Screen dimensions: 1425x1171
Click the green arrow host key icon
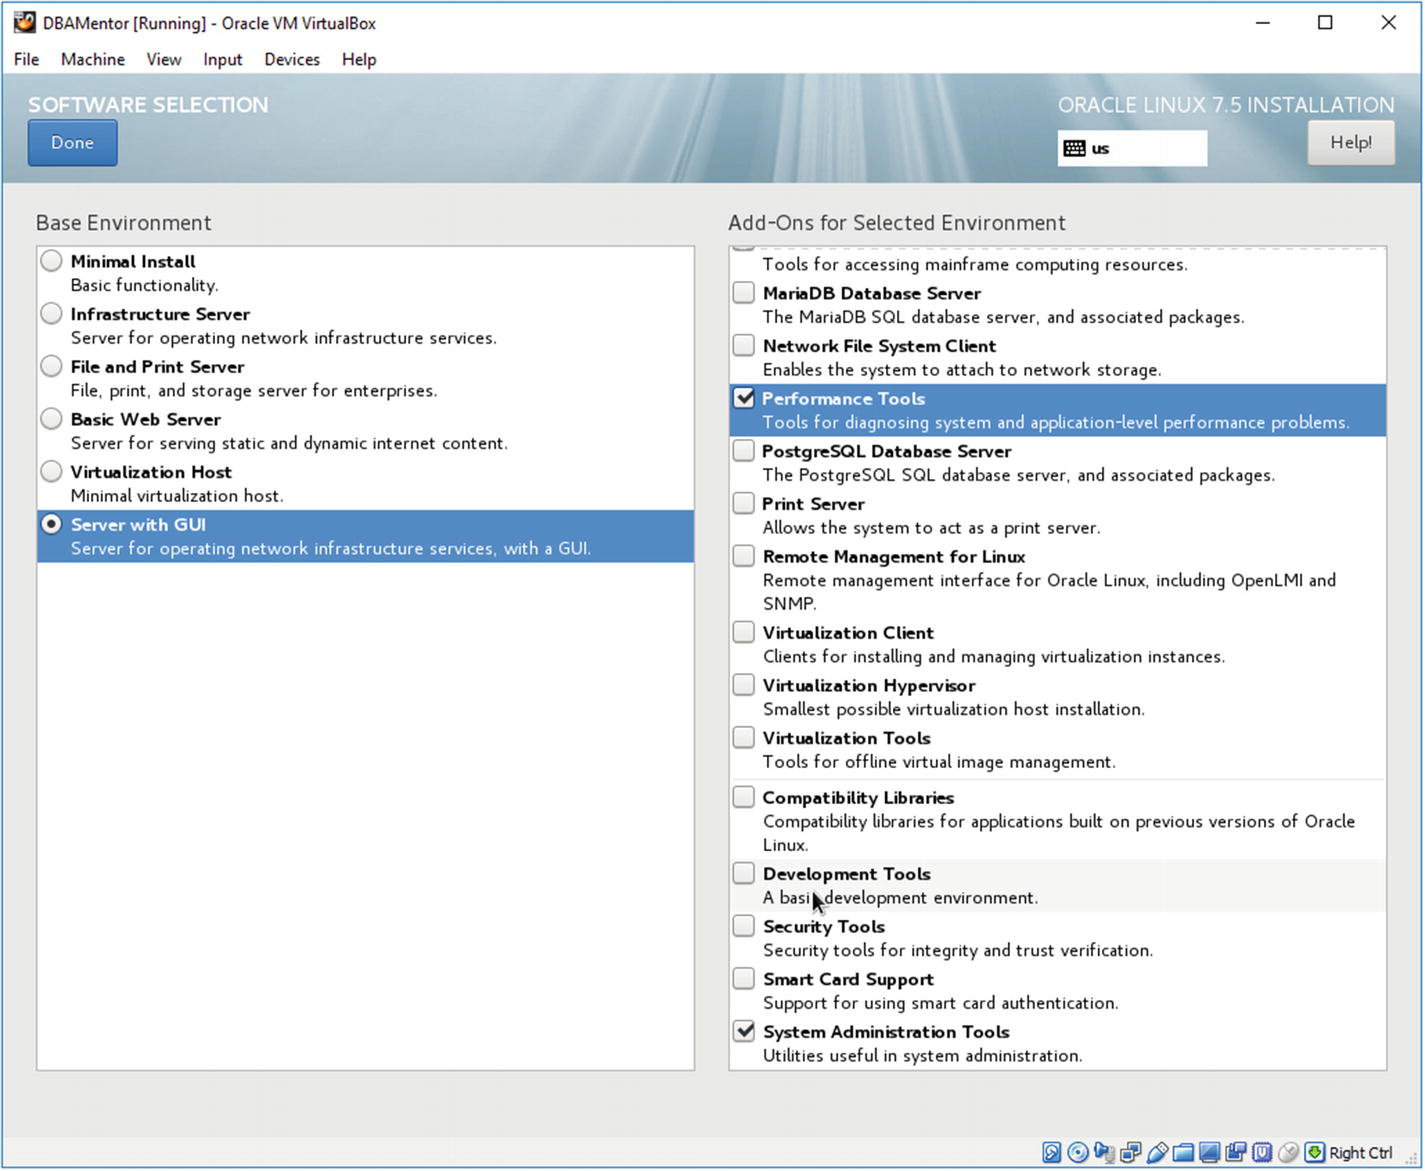pos(1314,1152)
